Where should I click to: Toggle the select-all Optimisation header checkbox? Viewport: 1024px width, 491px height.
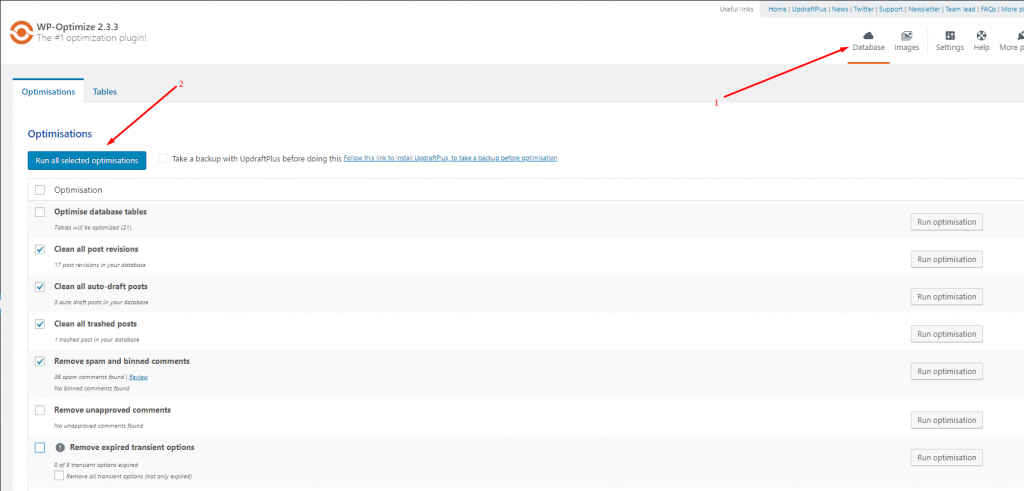click(x=40, y=190)
